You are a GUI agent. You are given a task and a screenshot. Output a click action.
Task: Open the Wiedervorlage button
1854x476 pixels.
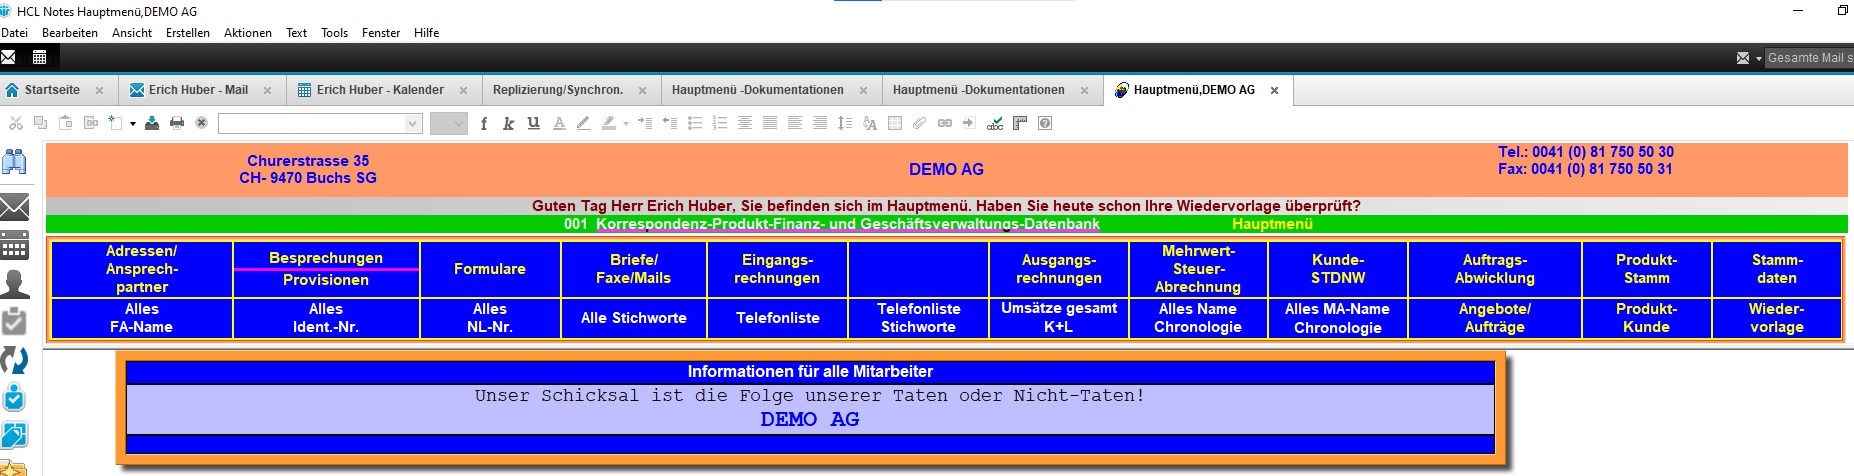(1776, 318)
